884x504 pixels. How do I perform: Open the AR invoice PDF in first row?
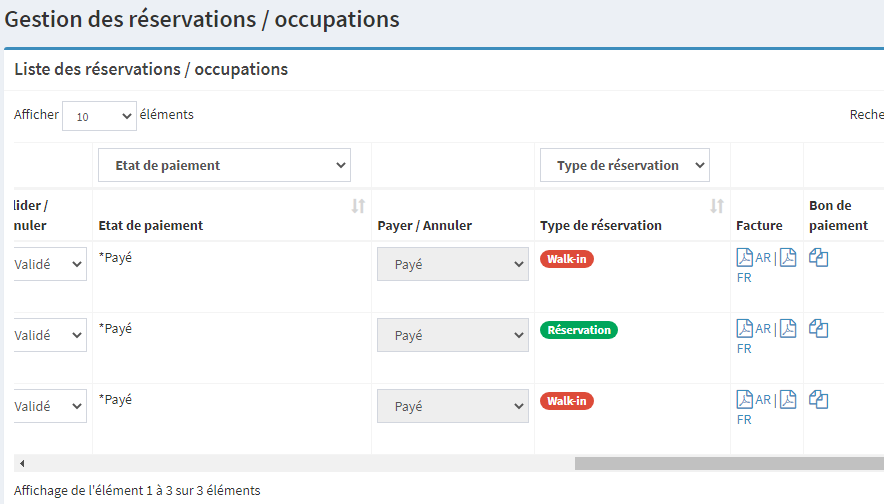pyautogui.click(x=745, y=258)
